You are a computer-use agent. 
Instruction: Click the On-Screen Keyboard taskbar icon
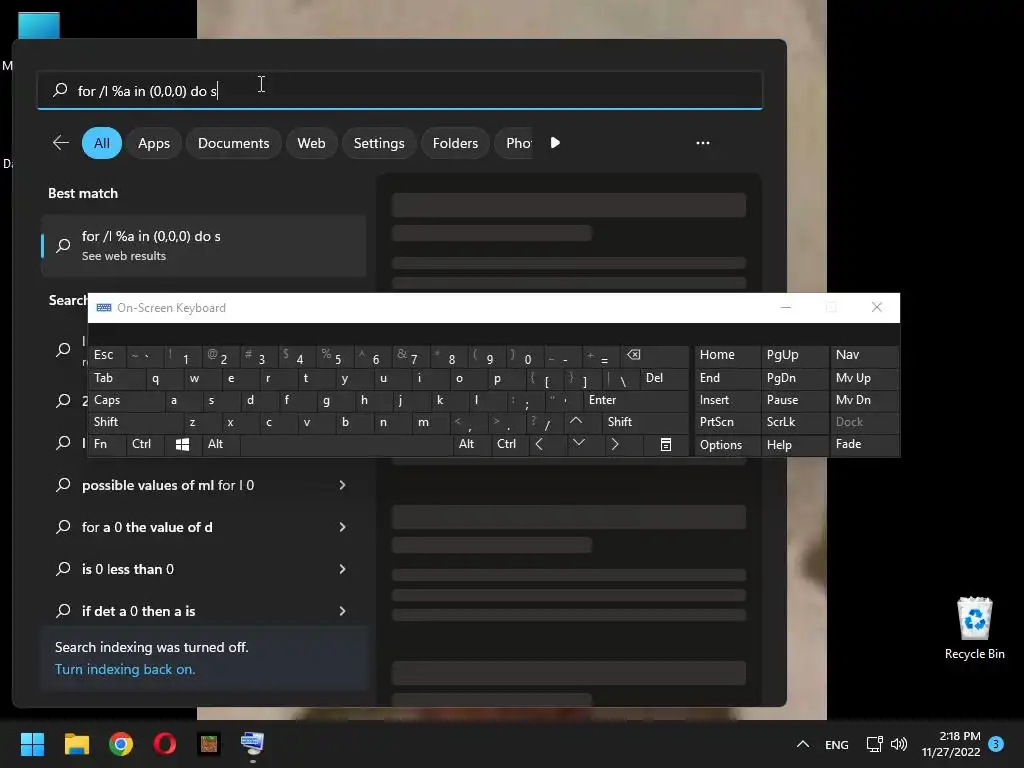252,744
